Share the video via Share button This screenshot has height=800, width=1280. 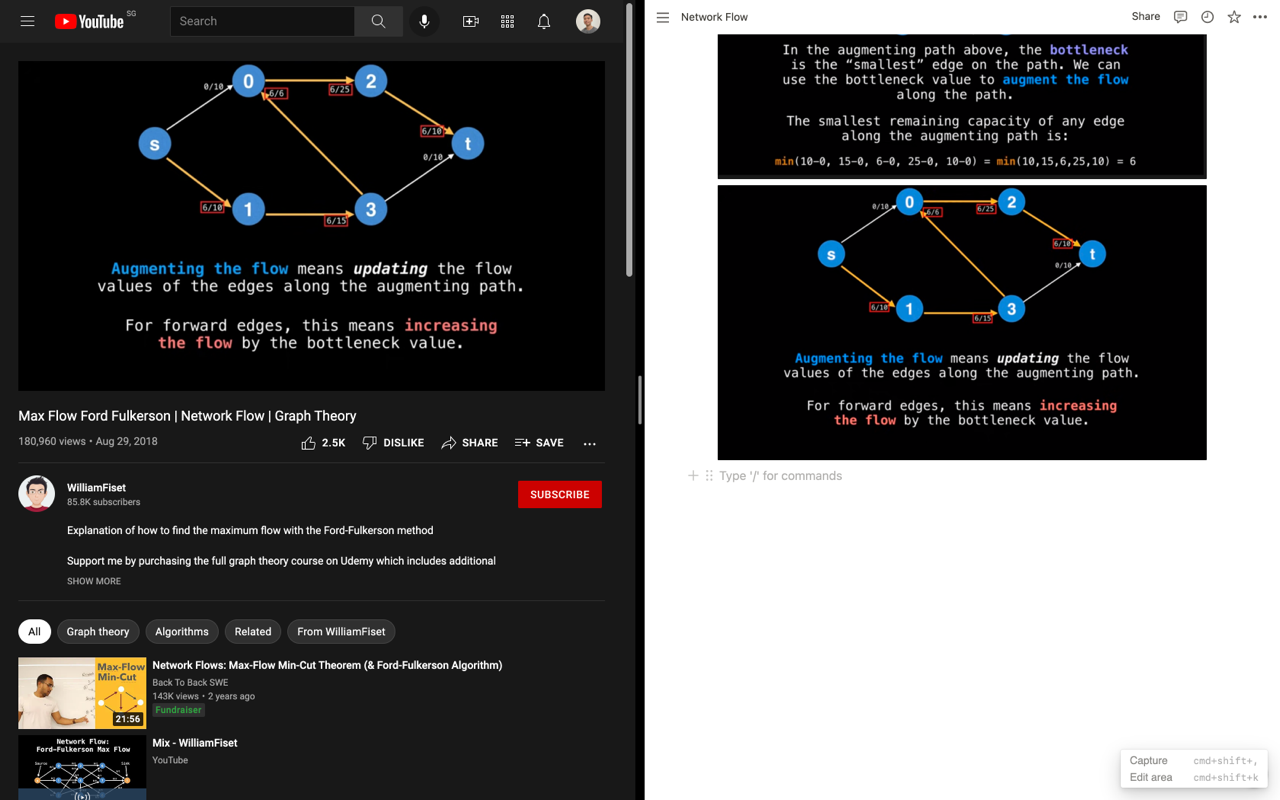click(469, 443)
